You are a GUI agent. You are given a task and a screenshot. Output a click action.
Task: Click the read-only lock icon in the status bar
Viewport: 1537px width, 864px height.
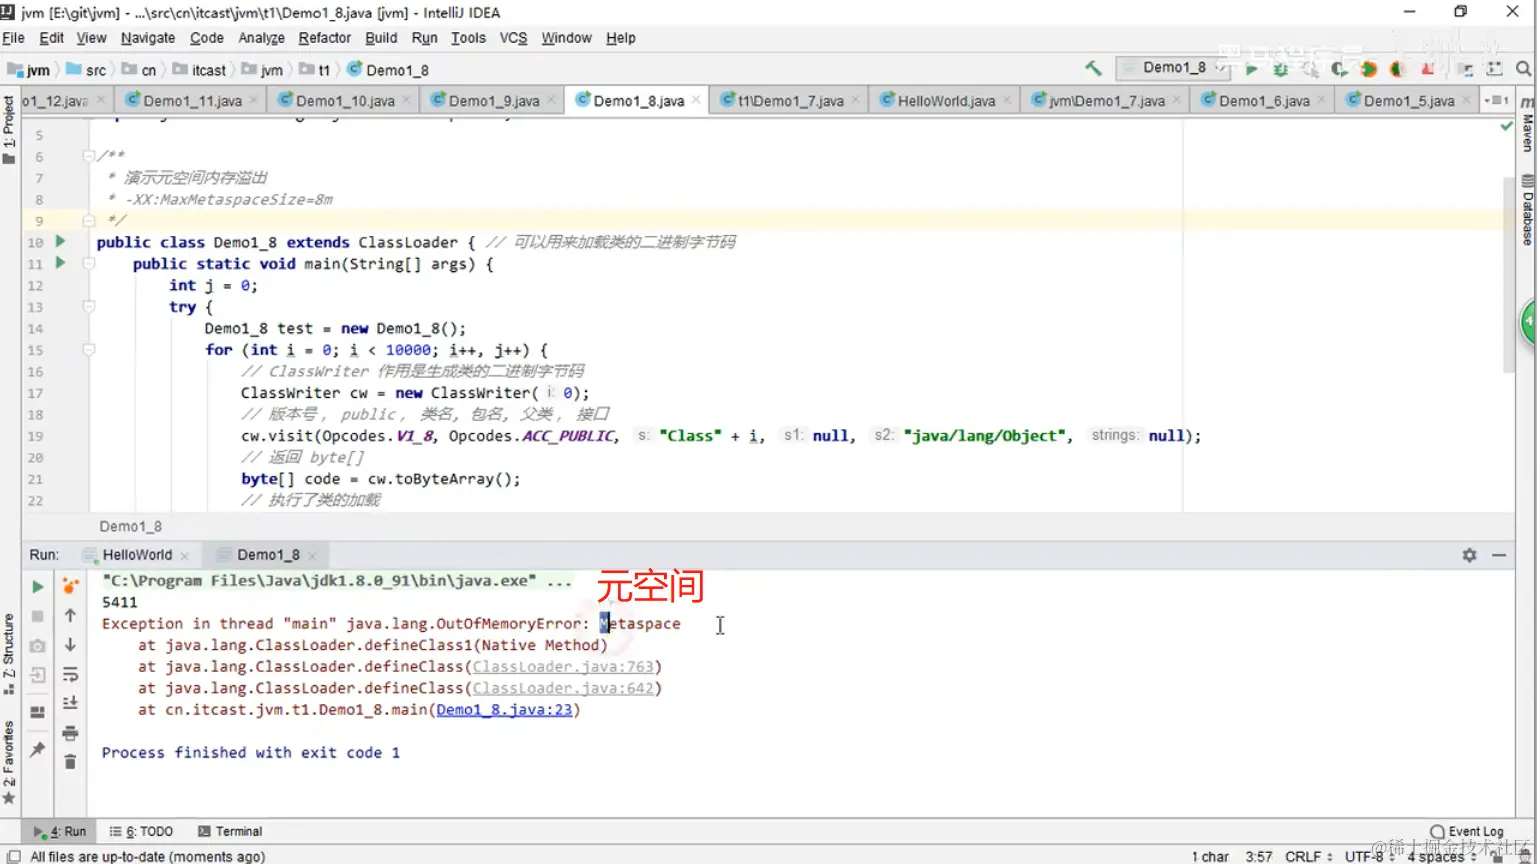(1497, 857)
